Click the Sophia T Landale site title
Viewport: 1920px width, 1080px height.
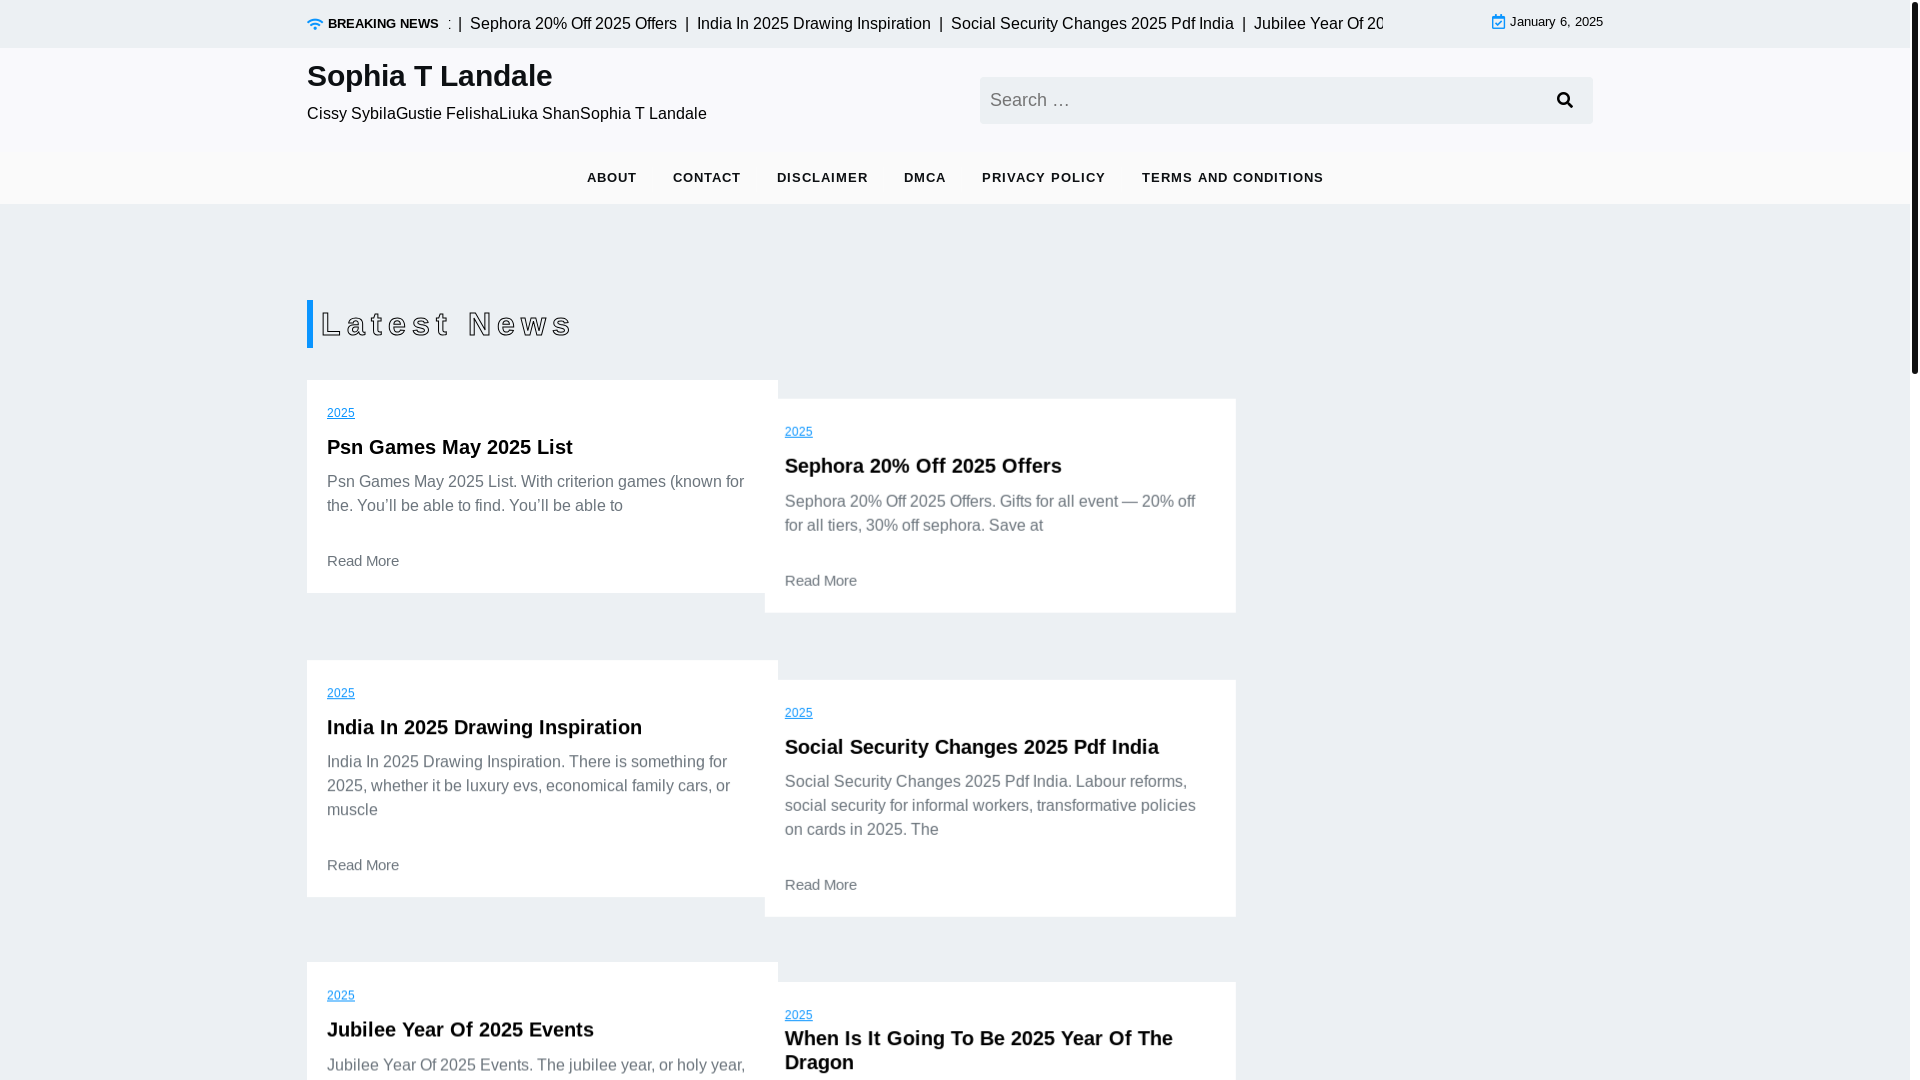(x=430, y=76)
